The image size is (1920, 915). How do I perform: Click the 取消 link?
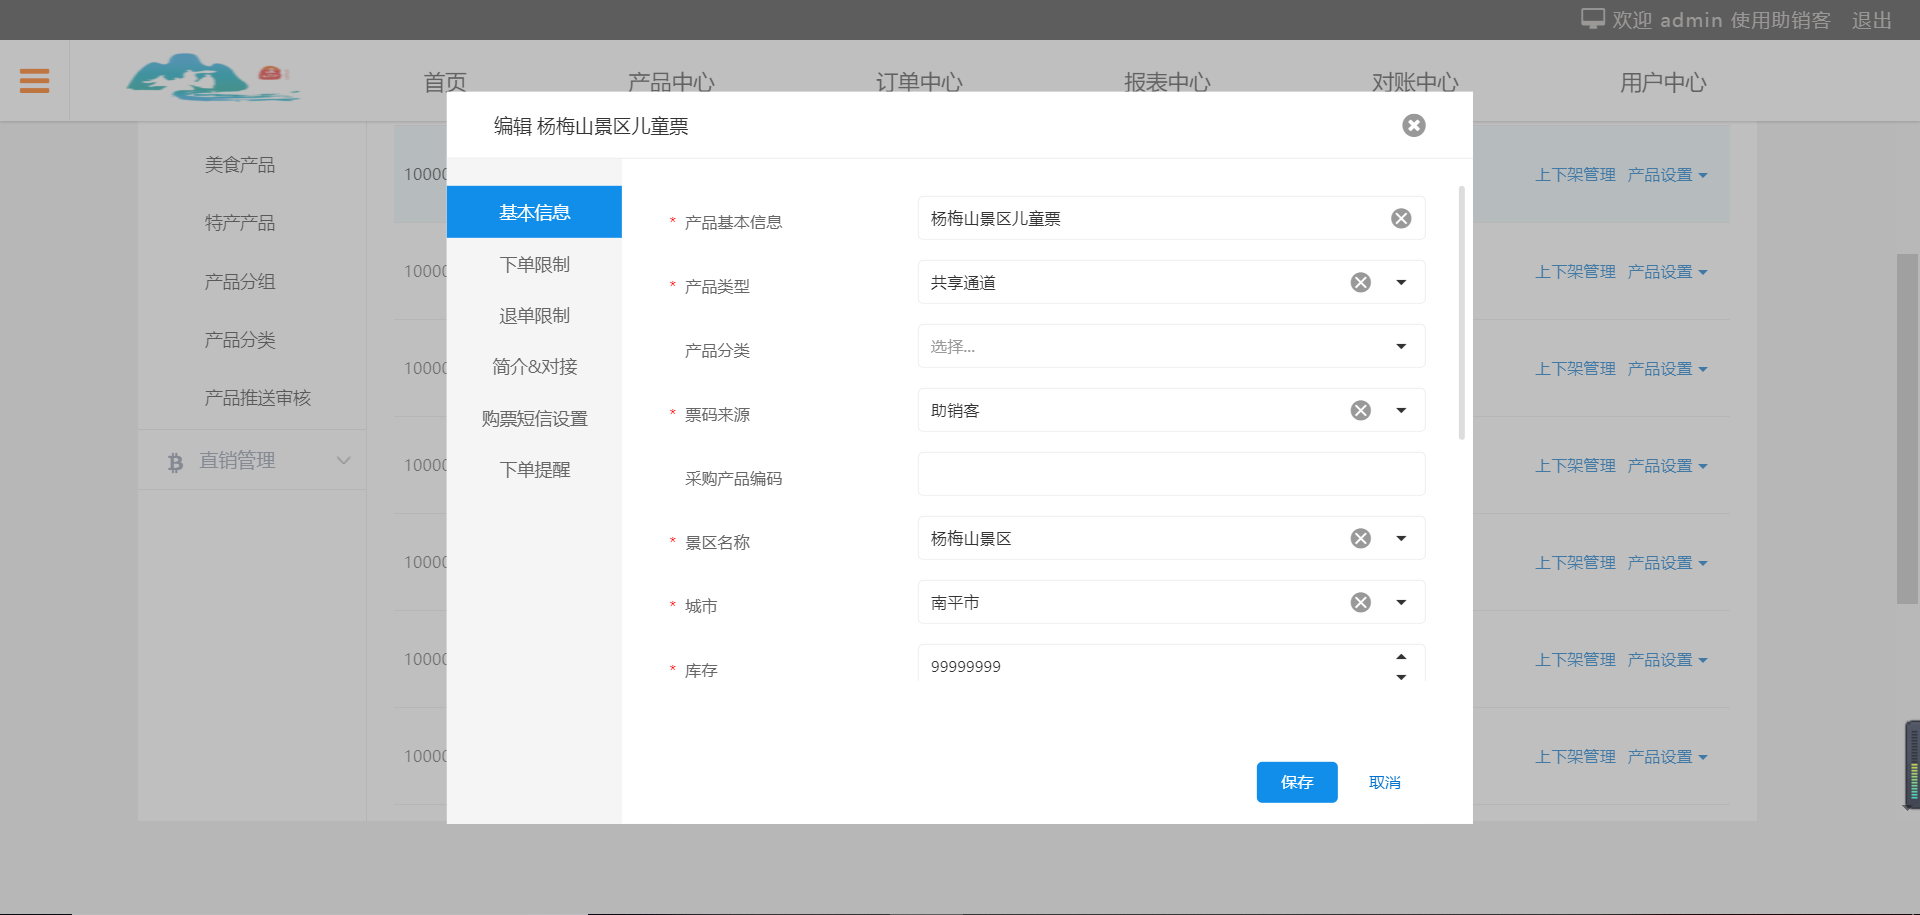[1384, 783]
